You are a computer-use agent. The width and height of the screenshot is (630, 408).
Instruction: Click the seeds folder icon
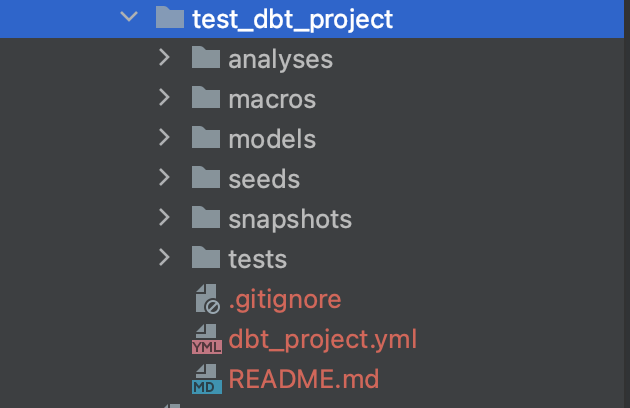[x=205, y=178]
